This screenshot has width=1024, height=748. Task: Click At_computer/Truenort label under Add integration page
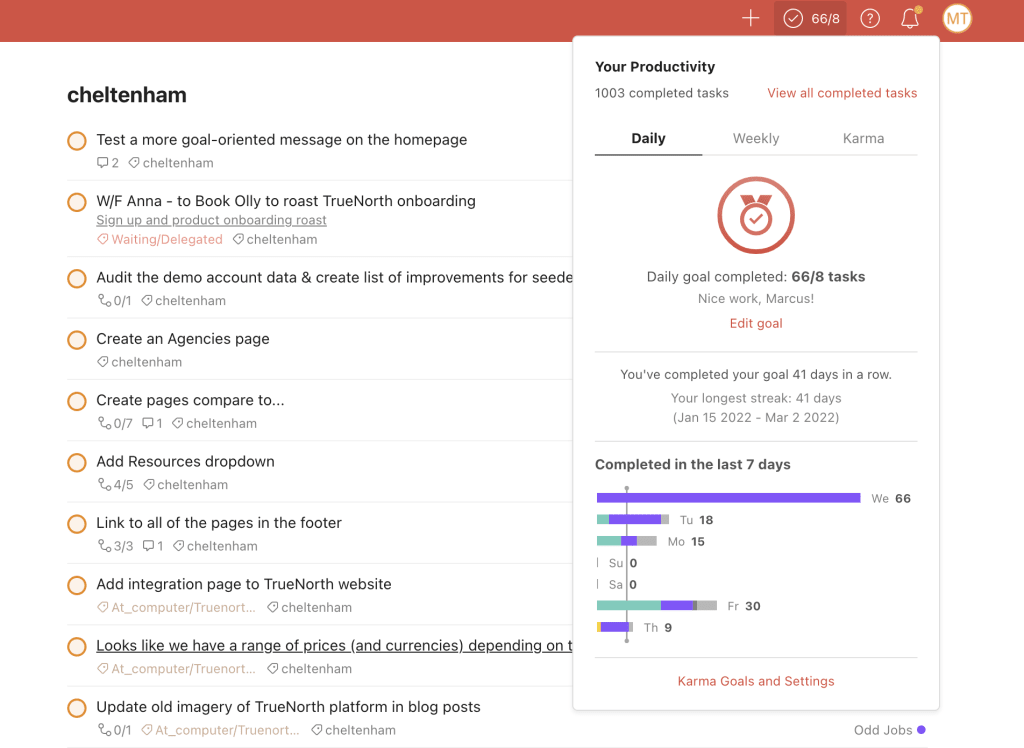coord(176,608)
